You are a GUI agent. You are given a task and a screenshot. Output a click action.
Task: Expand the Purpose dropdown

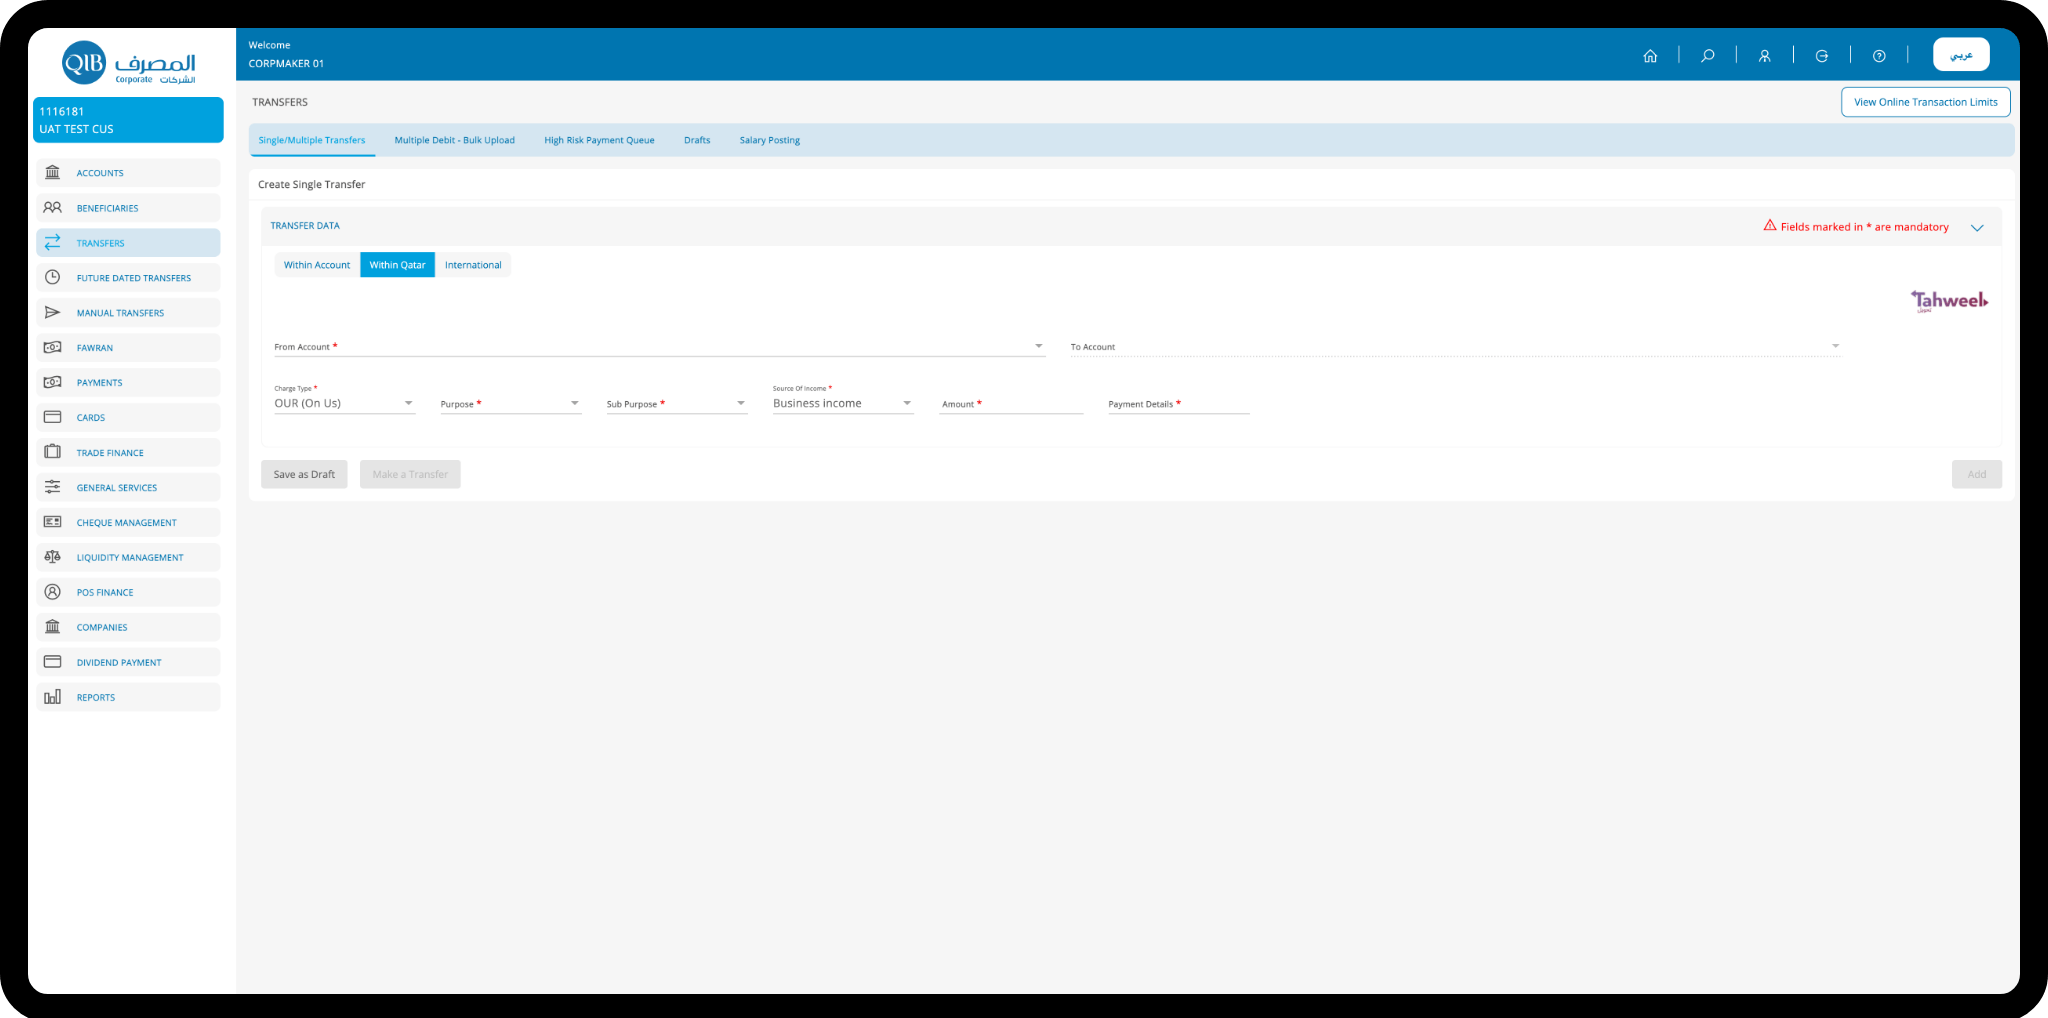[x=510, y=403]
